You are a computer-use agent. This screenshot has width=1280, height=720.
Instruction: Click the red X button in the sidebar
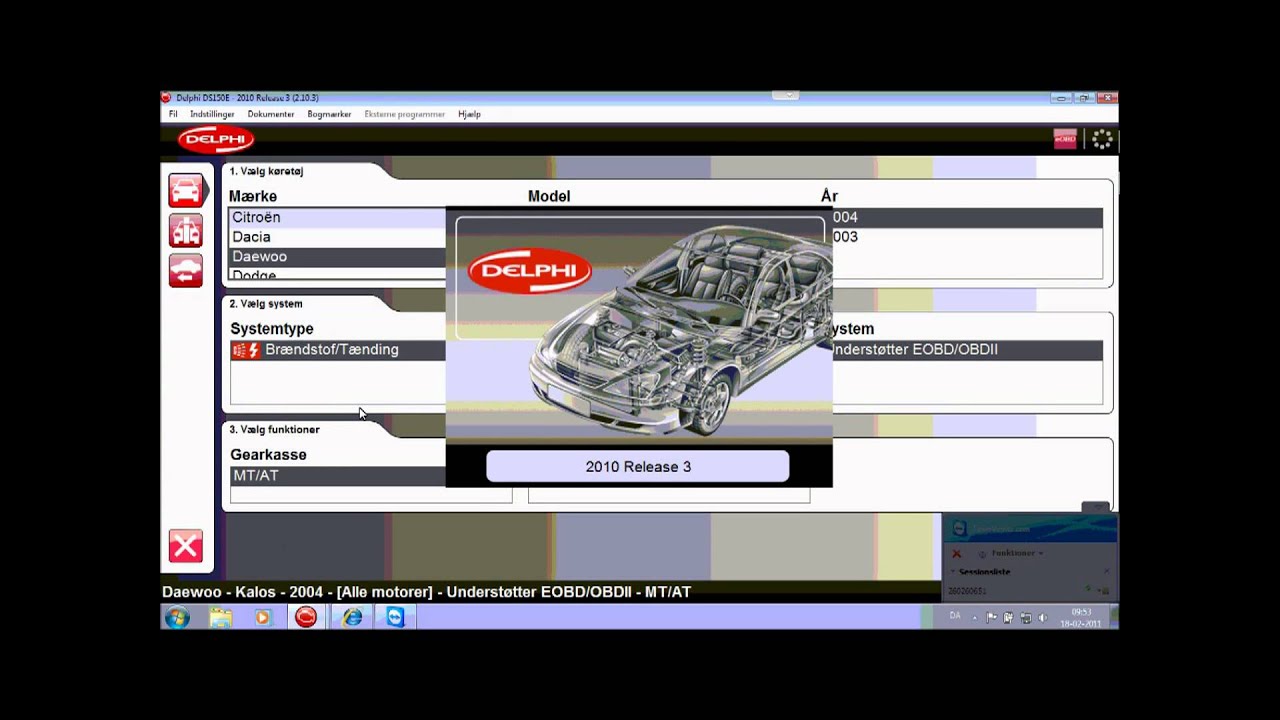185,546
